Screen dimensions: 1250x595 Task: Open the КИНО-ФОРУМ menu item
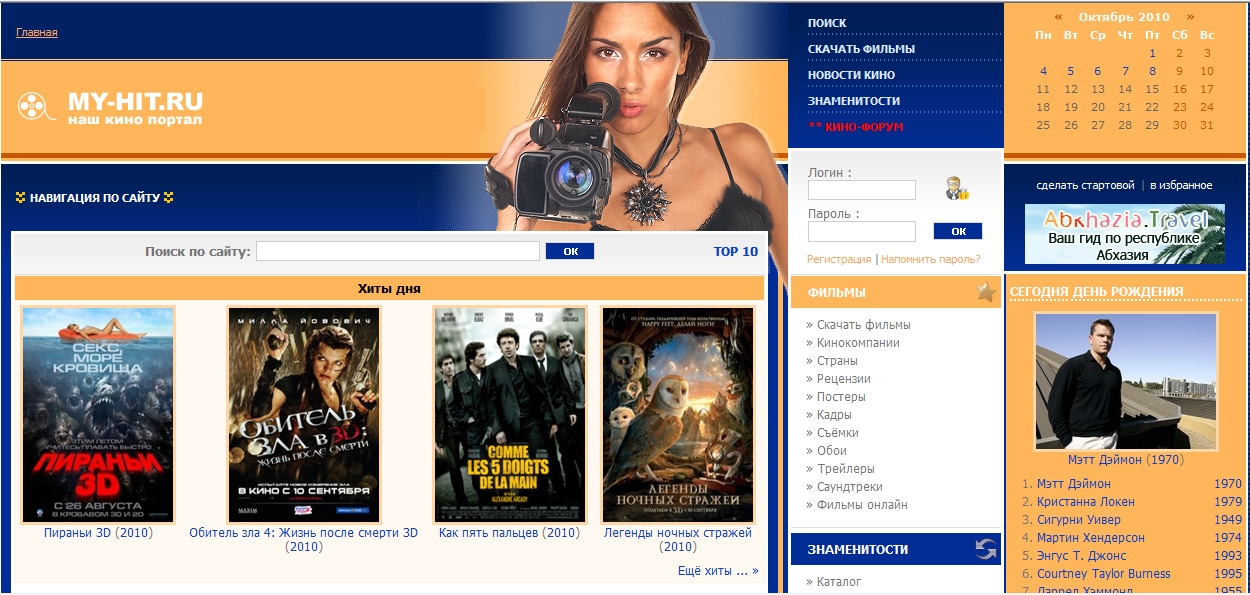tap(855, 127)
